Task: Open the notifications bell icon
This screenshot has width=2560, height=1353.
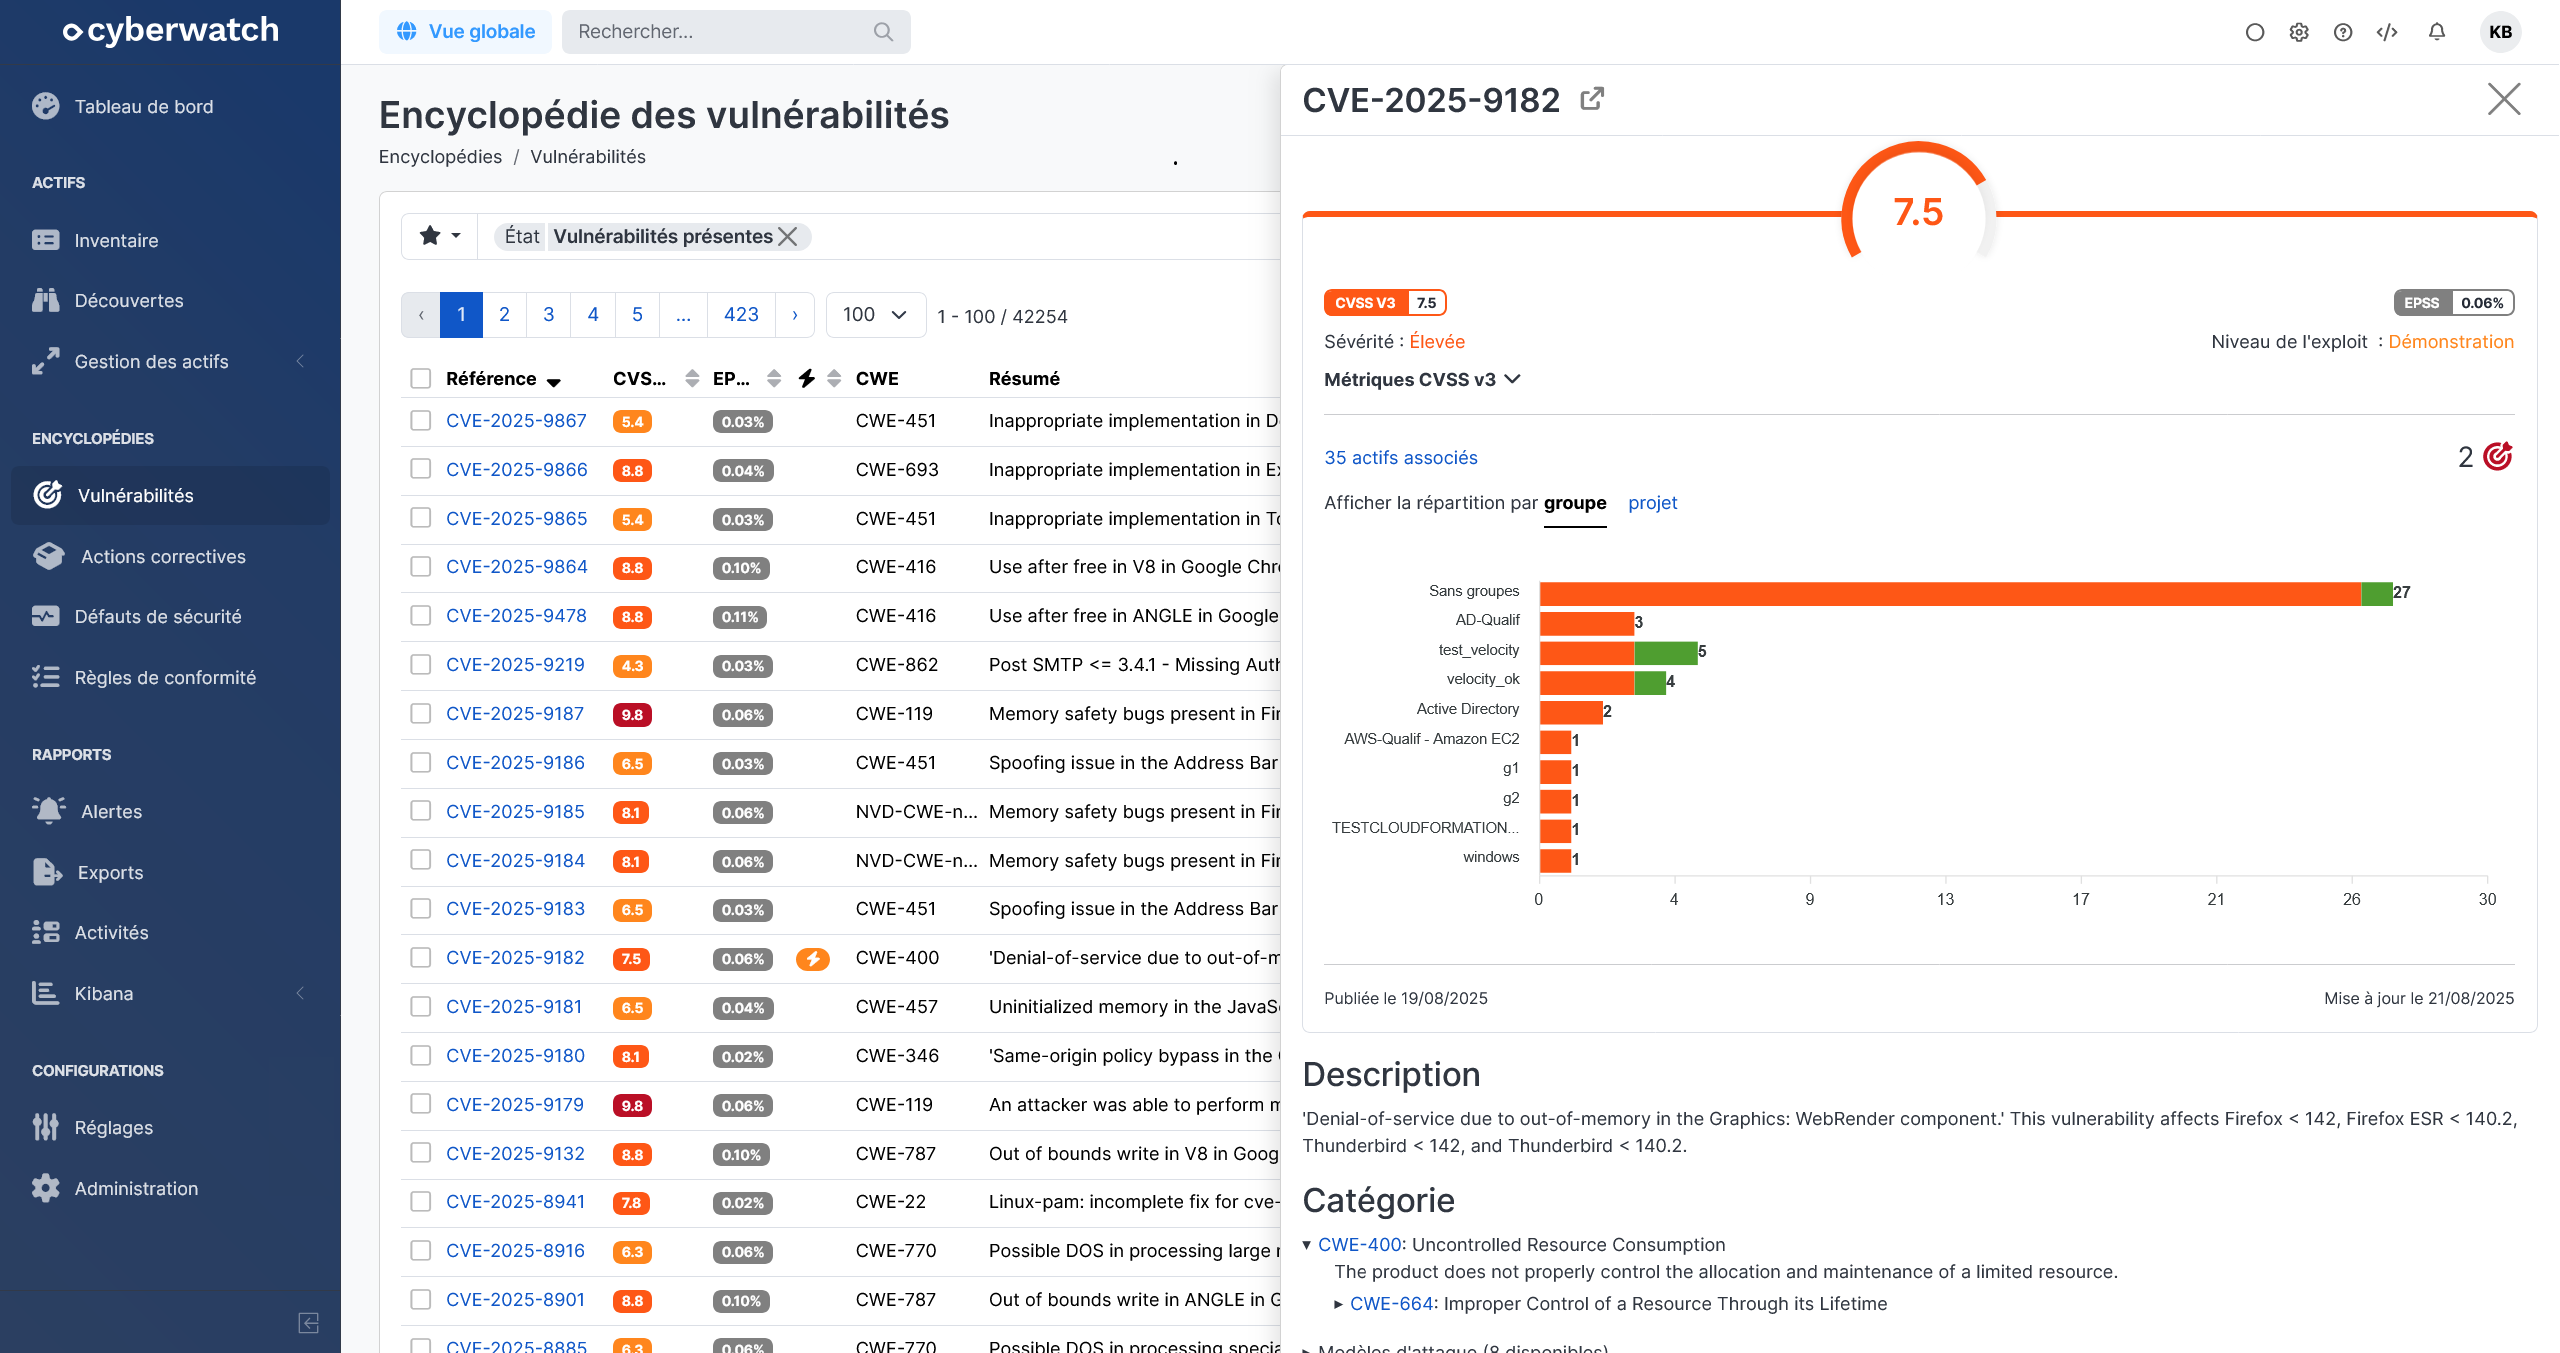Action: [x=2437, y=32]
